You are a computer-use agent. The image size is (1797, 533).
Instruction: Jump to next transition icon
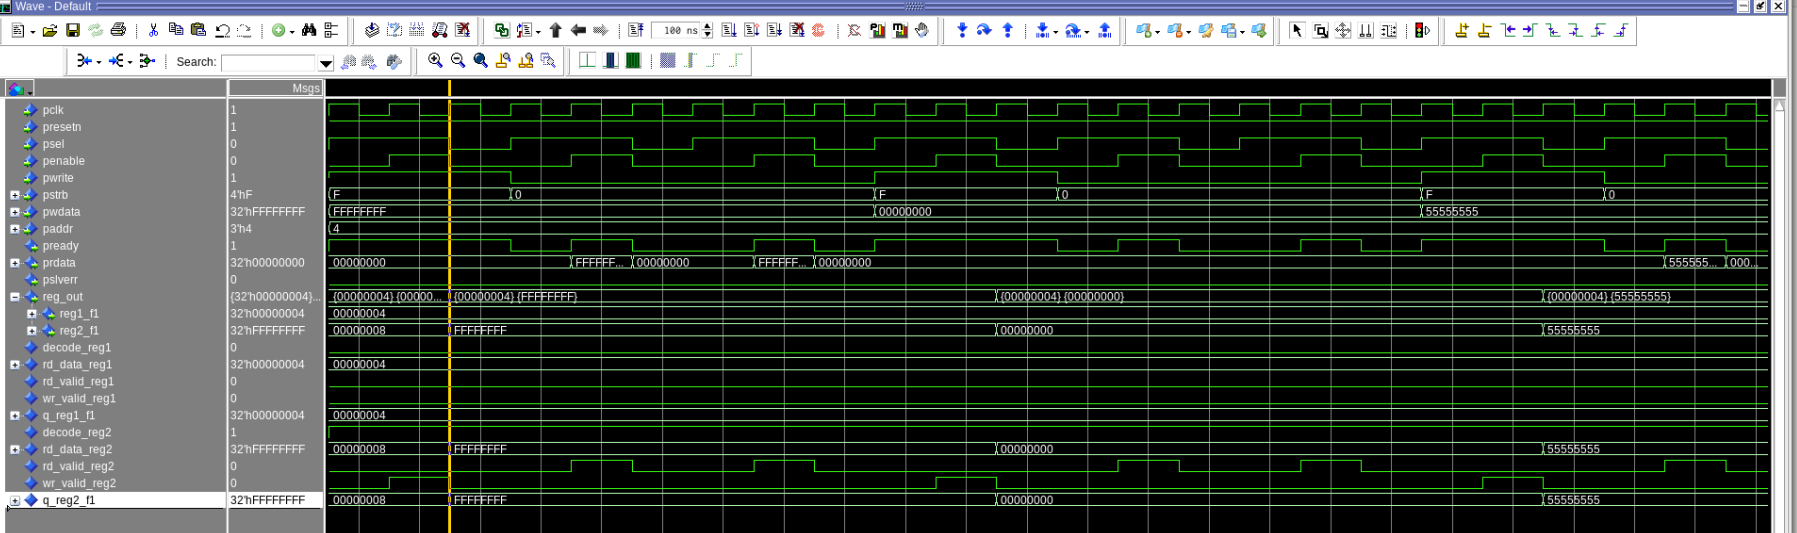coord(1530,31)
